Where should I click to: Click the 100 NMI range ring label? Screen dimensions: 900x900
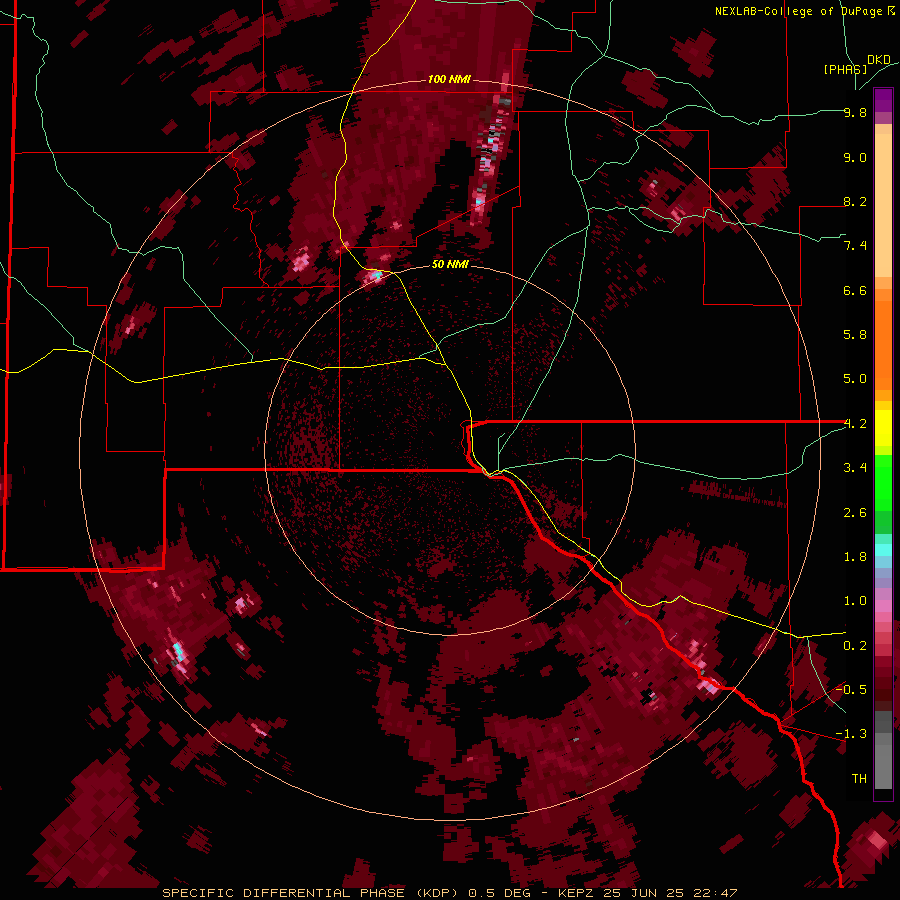pyautogui.click(x=449, y=79)
